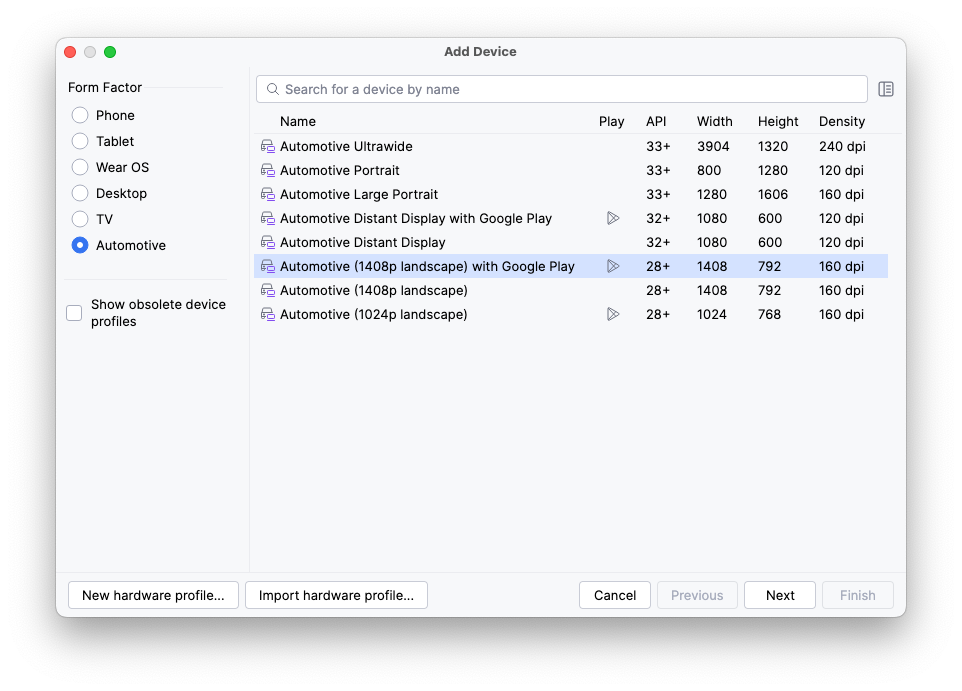Click the device icon next to Automotive Ultrawide

[x=267, y=146]
